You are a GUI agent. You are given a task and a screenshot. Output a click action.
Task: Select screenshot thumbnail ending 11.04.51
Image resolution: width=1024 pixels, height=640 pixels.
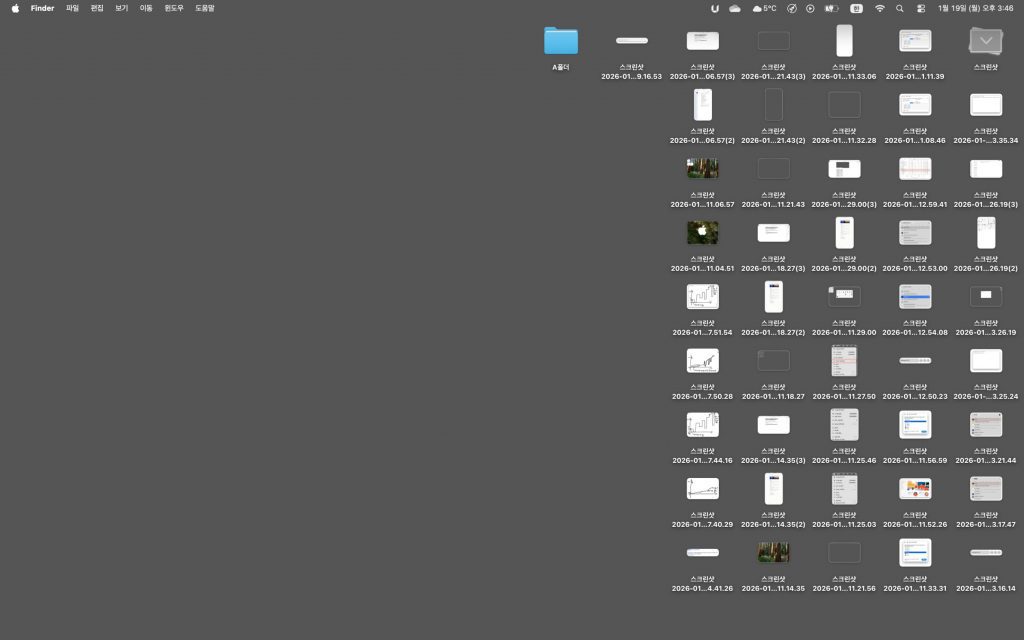pos(702,233)
